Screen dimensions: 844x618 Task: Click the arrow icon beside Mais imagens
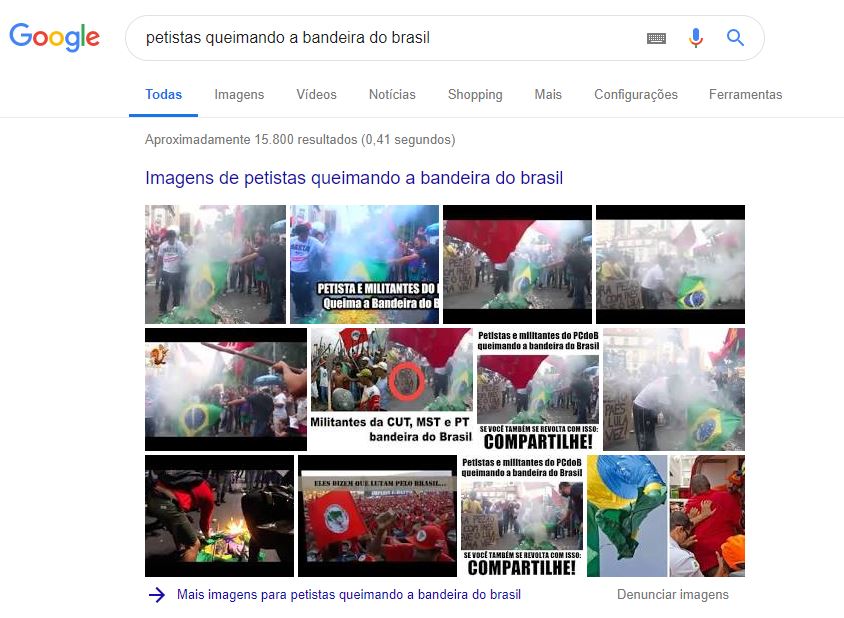pos(157,595)
